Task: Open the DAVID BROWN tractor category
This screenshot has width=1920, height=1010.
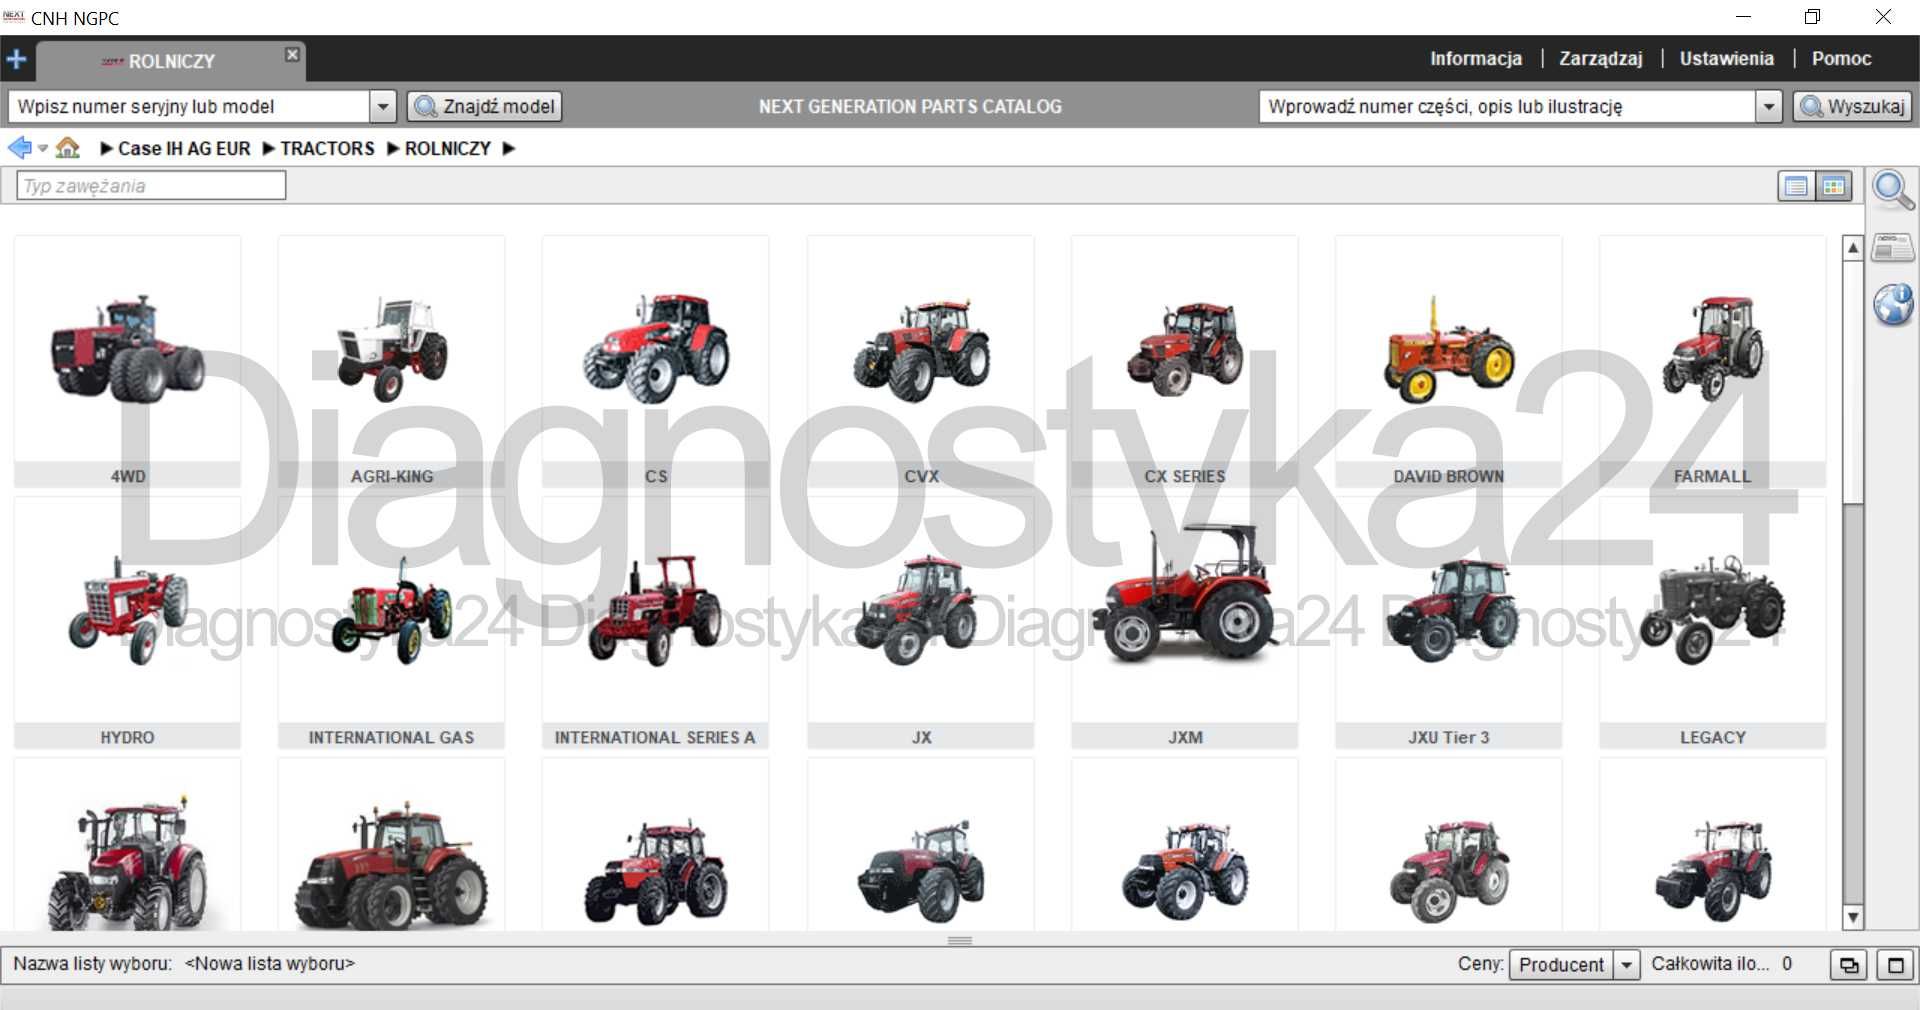Action: click(1449, 362)
